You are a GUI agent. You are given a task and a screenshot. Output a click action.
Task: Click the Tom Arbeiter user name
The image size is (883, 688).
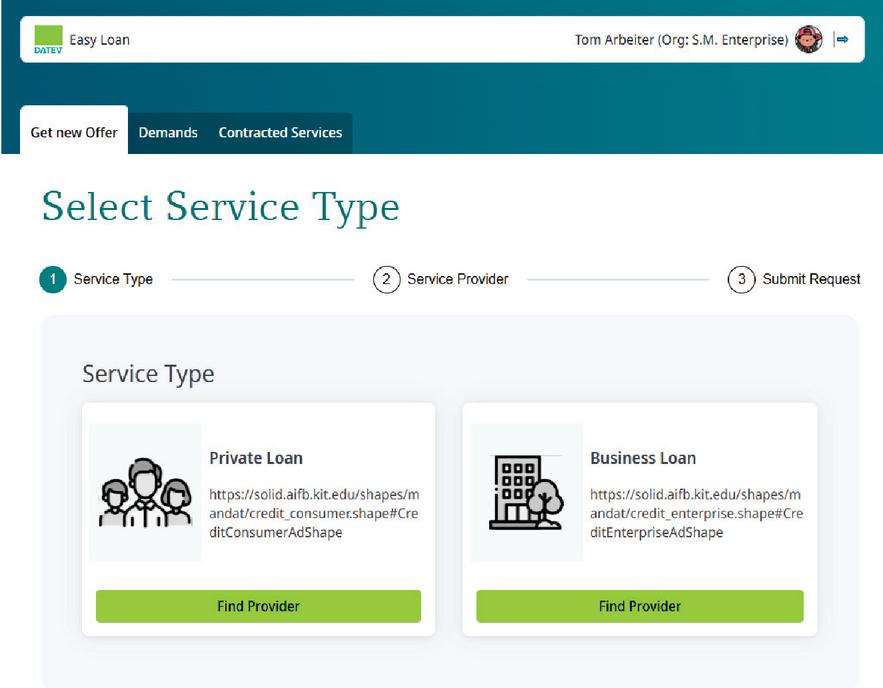tap(682, 40)
